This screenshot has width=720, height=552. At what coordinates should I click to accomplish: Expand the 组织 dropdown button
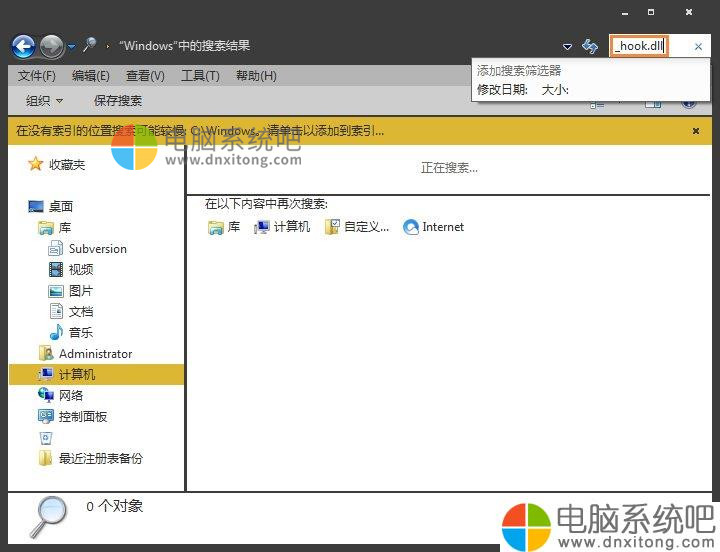(44, 101)
